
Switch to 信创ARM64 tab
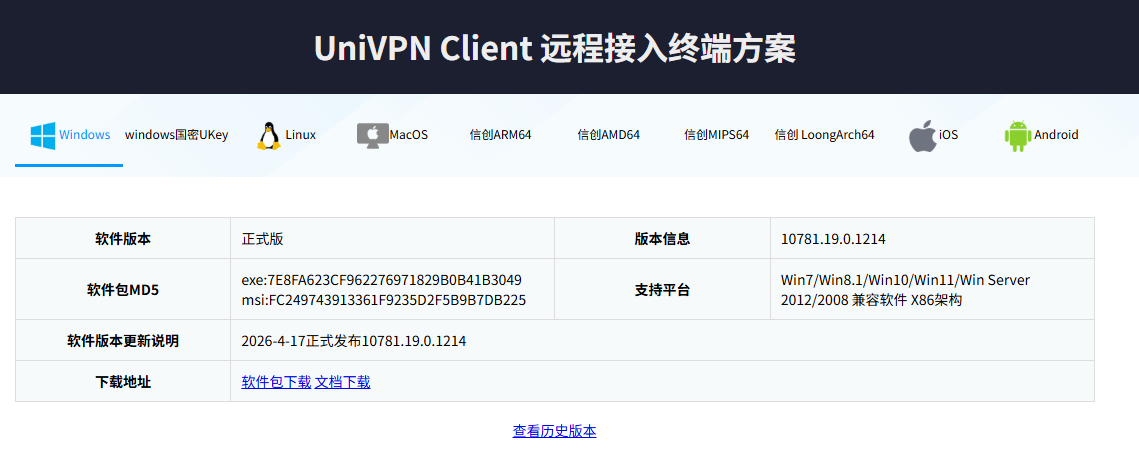click(x=500, y=135)
